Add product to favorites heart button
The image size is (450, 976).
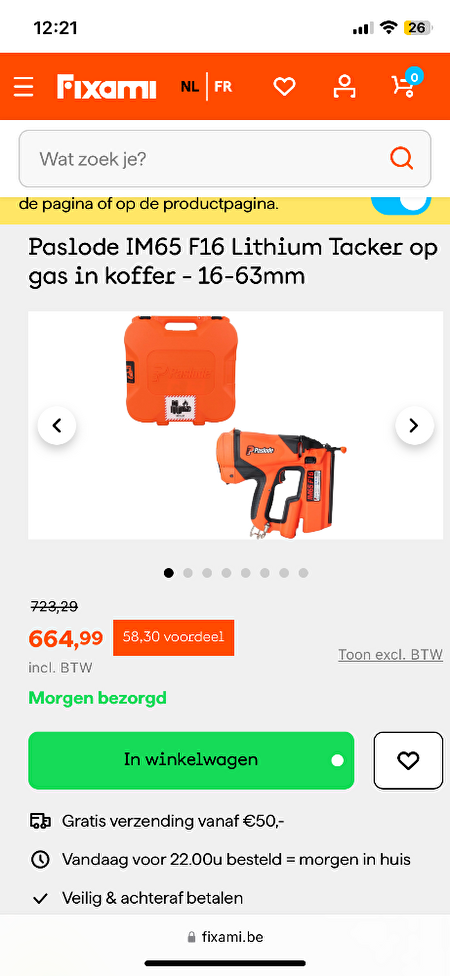408,760
